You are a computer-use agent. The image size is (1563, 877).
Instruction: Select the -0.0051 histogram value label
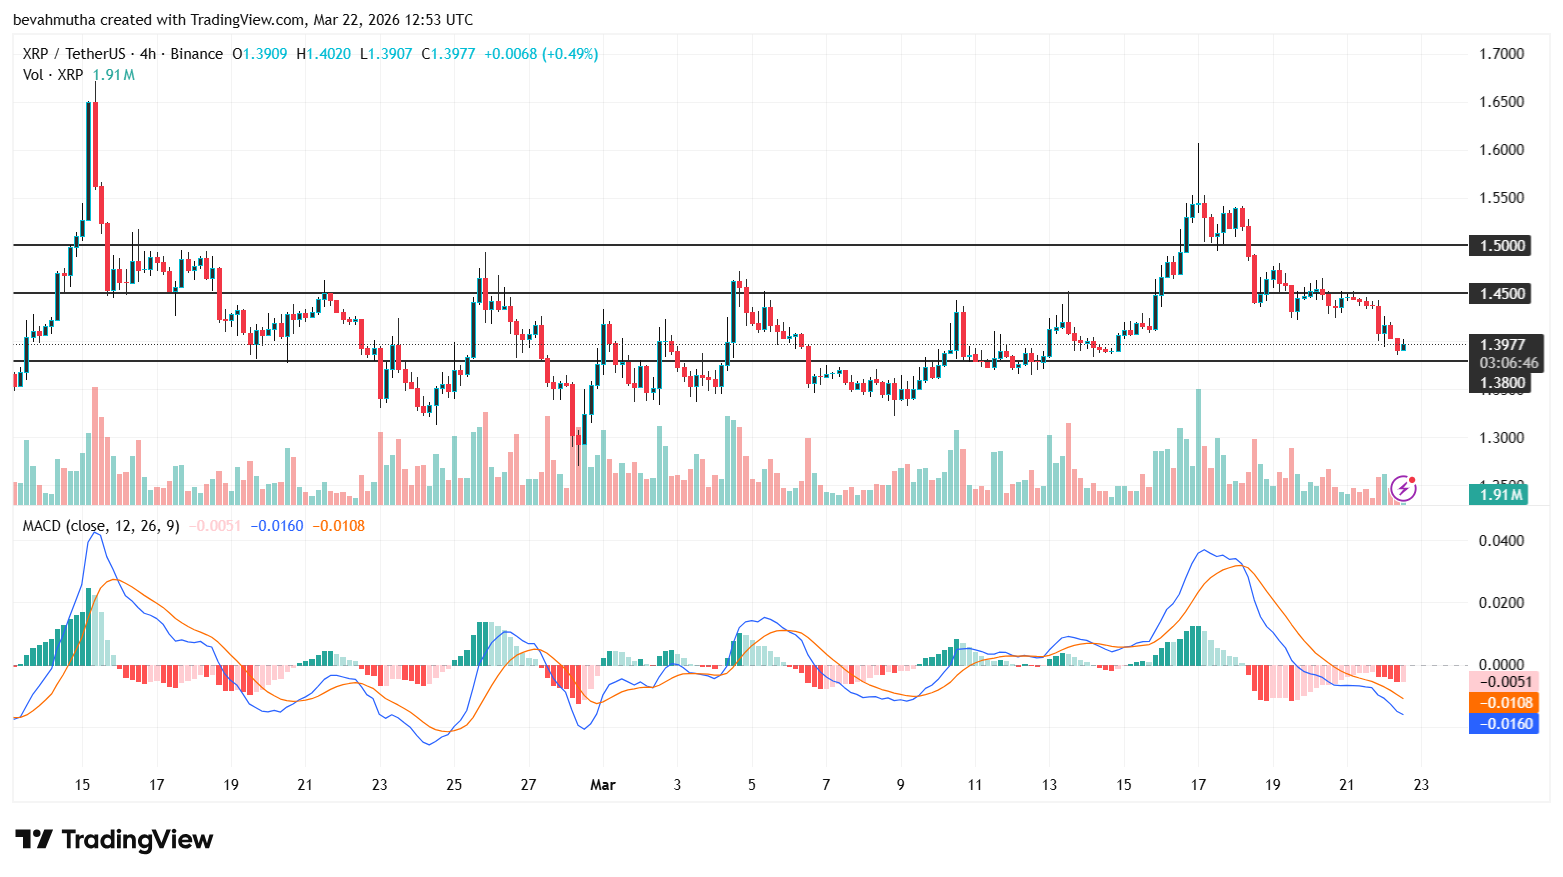click(1505, 681)
